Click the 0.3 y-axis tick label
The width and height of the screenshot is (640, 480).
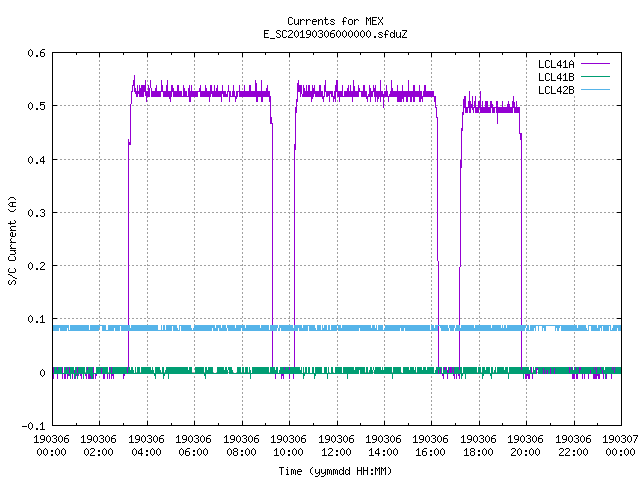click(36, 213)
